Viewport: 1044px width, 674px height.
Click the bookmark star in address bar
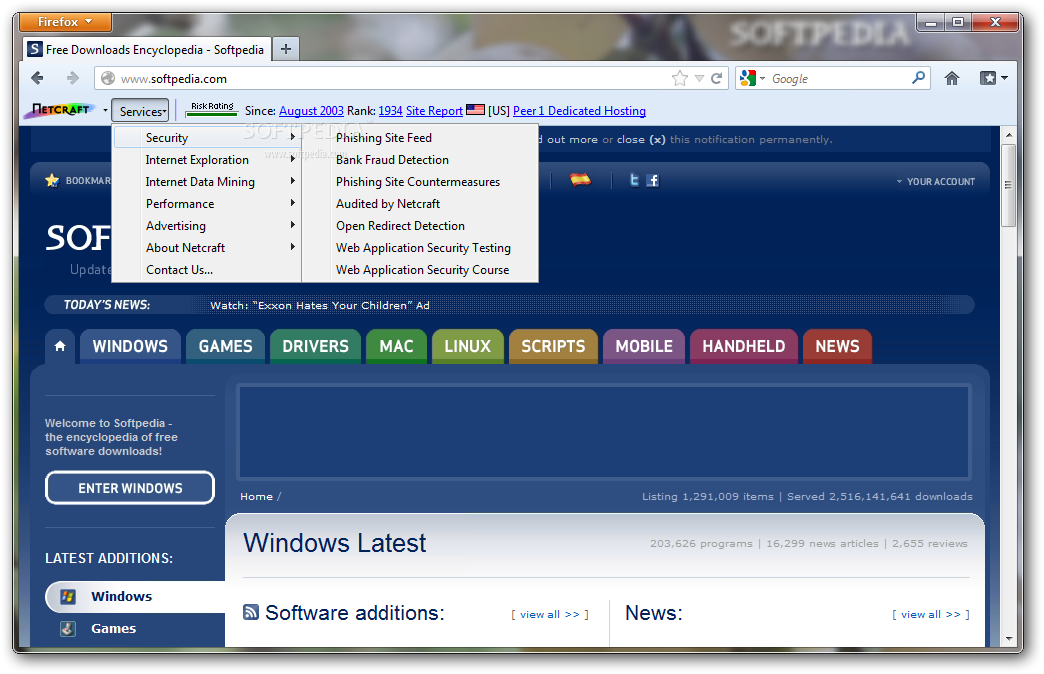pos(680,79)
